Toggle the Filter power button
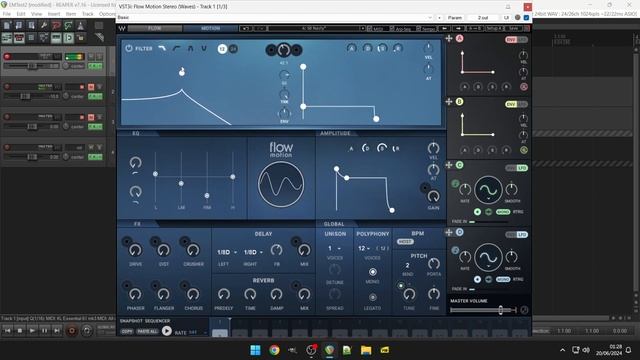640x360 pixels. pyautogui.click(x=129, y=48)
